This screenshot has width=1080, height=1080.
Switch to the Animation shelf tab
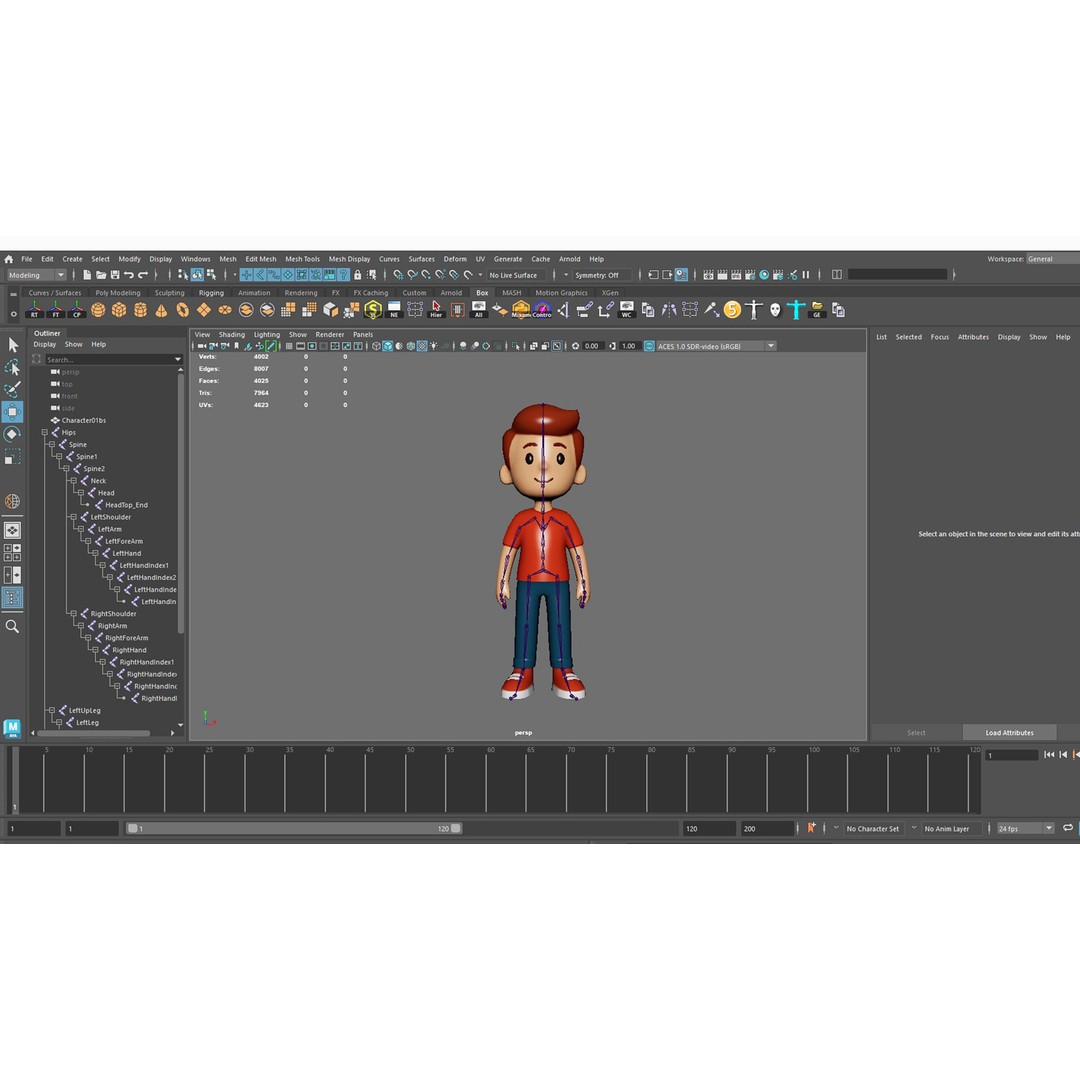254,292
